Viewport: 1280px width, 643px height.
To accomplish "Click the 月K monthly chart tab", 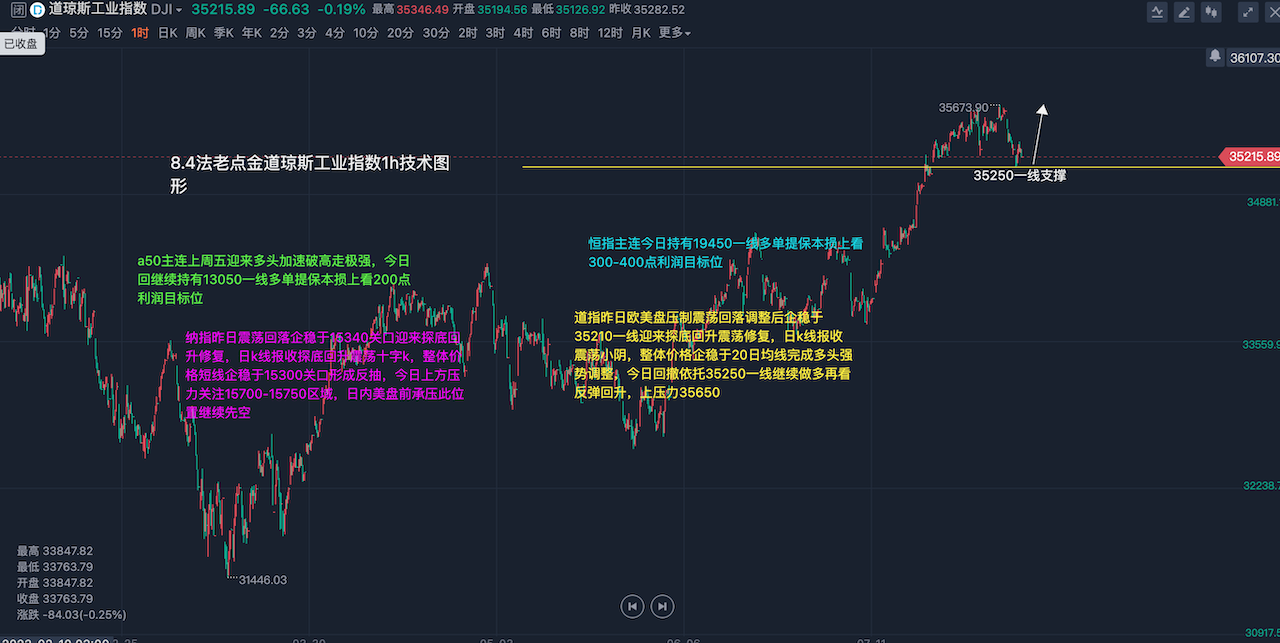I will point(640,32).
